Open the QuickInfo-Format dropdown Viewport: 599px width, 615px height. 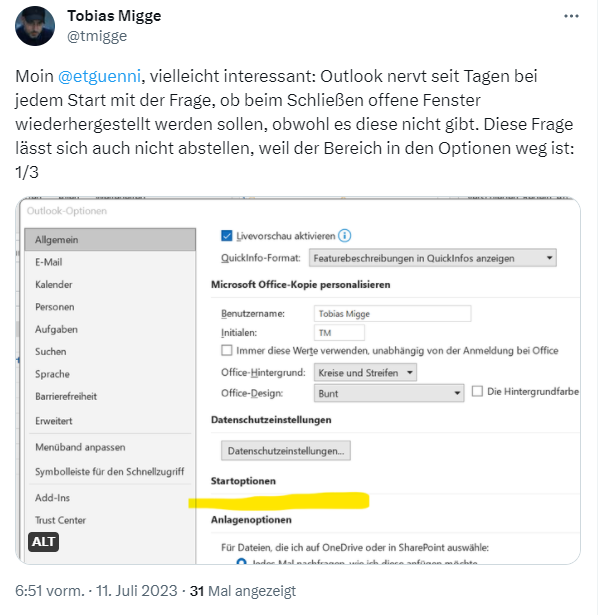point(432,258)
